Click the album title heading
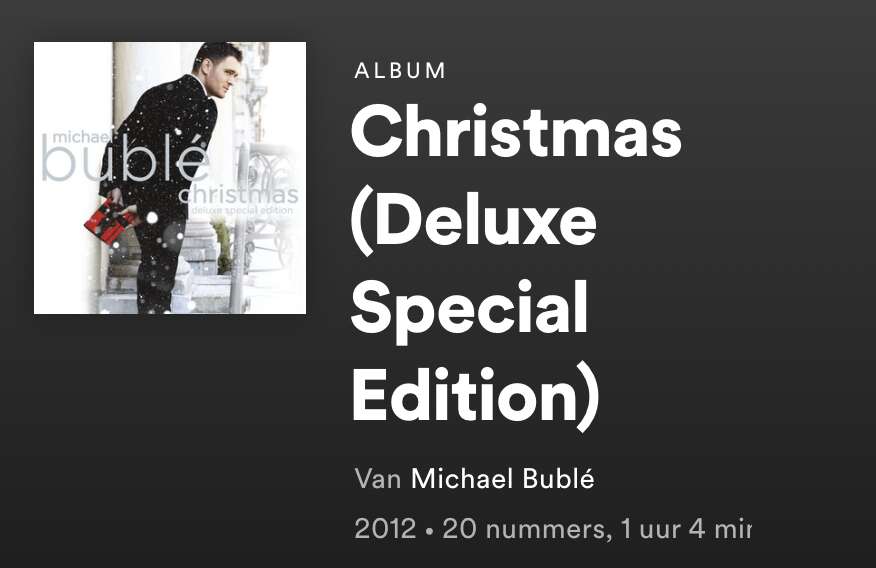 (x=516, y=264)
